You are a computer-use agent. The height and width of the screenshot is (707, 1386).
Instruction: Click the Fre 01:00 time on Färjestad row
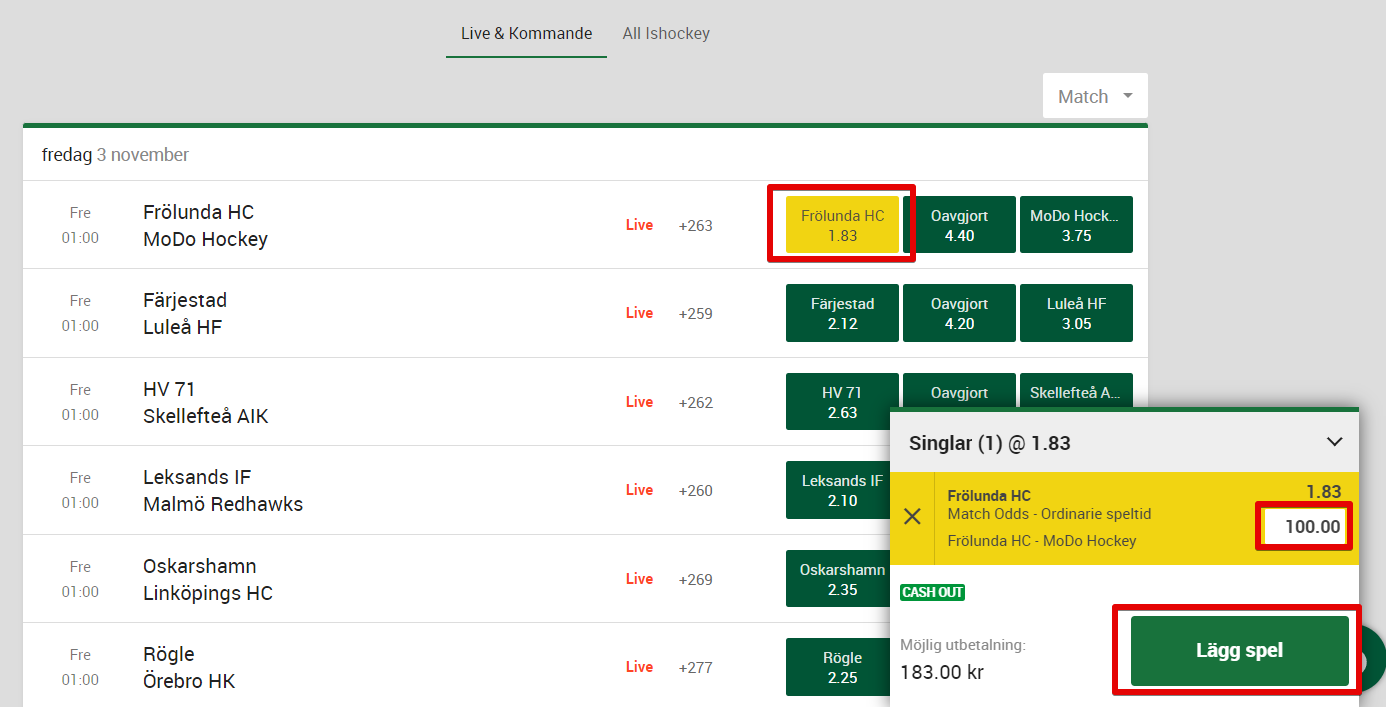point(80,313)
